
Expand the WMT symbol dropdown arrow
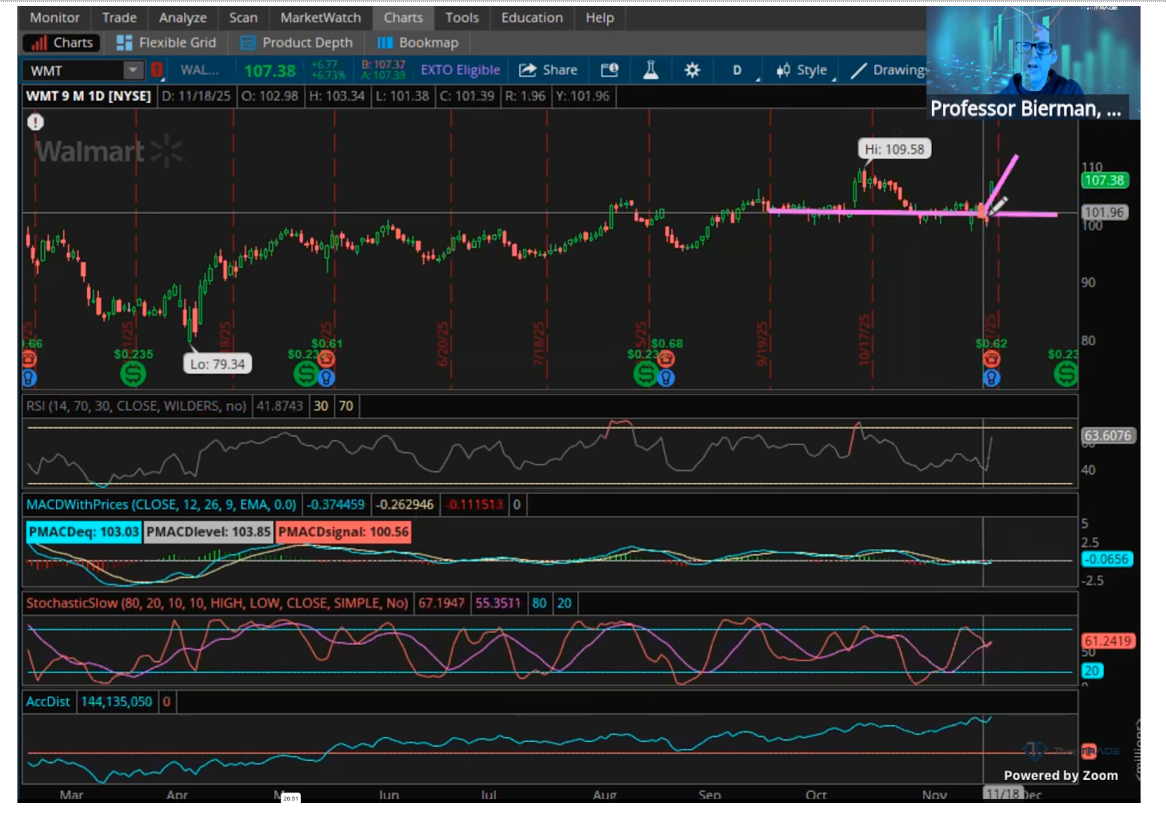133,70
